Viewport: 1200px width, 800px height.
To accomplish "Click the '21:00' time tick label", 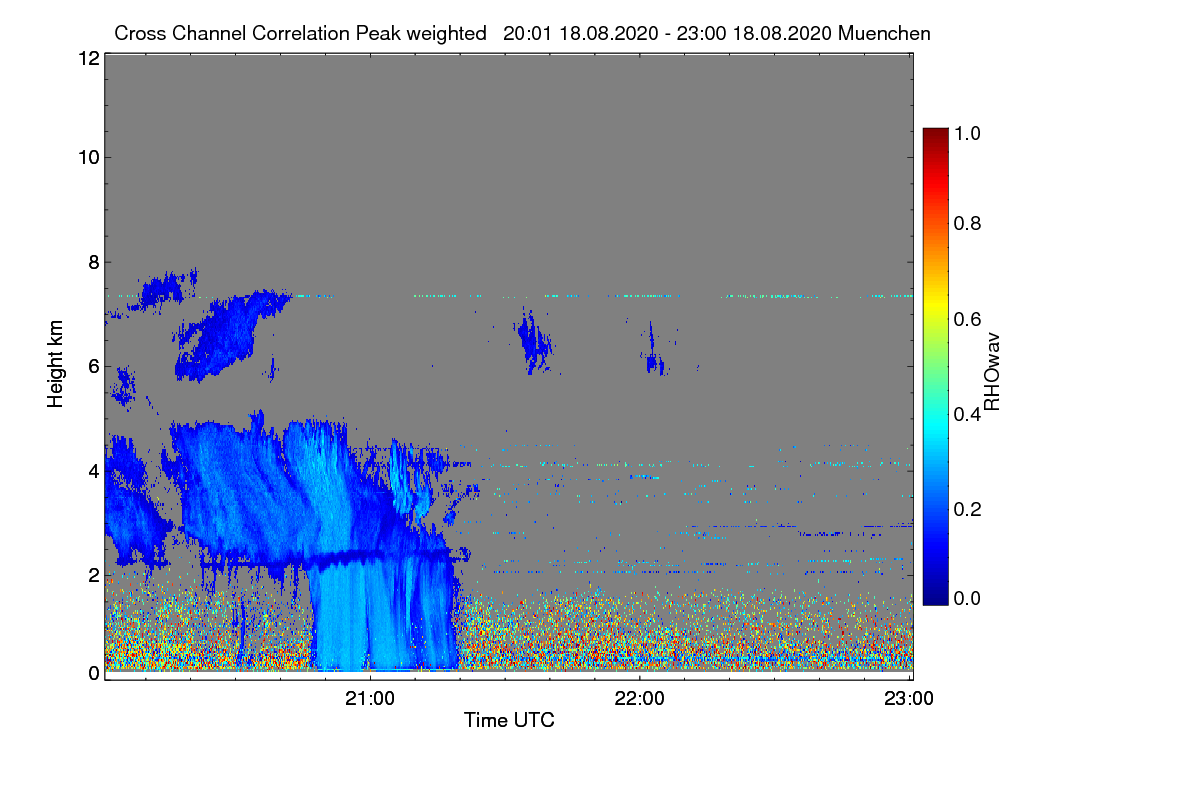I will click(x=371, y=698).
